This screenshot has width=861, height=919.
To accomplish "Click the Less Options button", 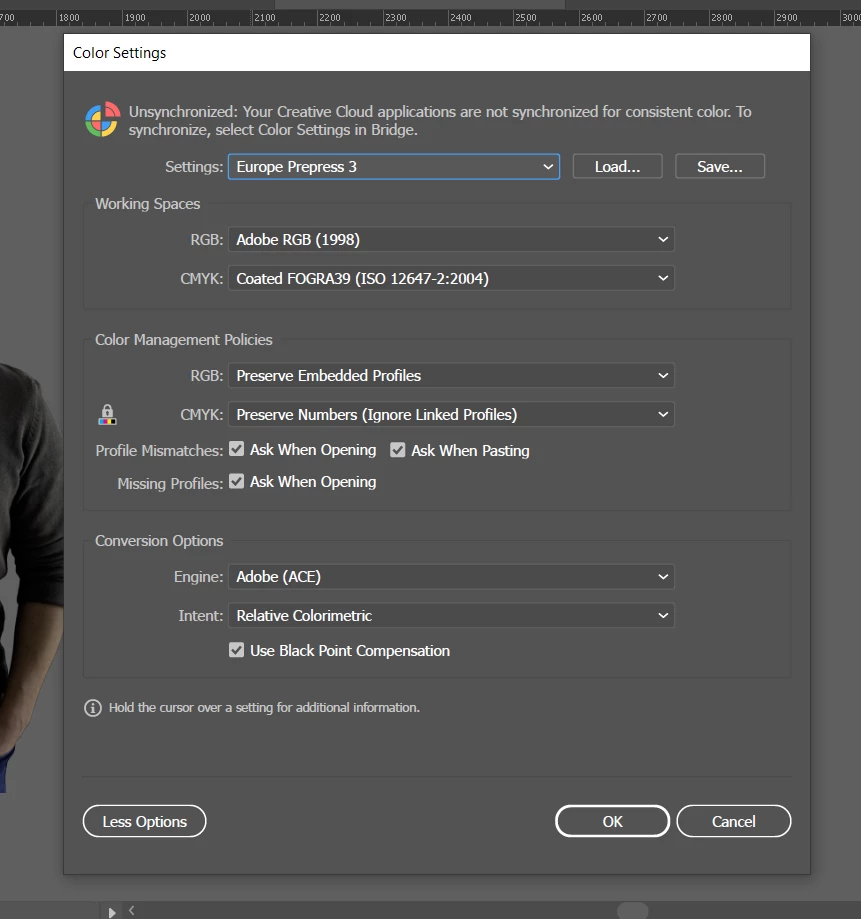I will tap(145, 821).
